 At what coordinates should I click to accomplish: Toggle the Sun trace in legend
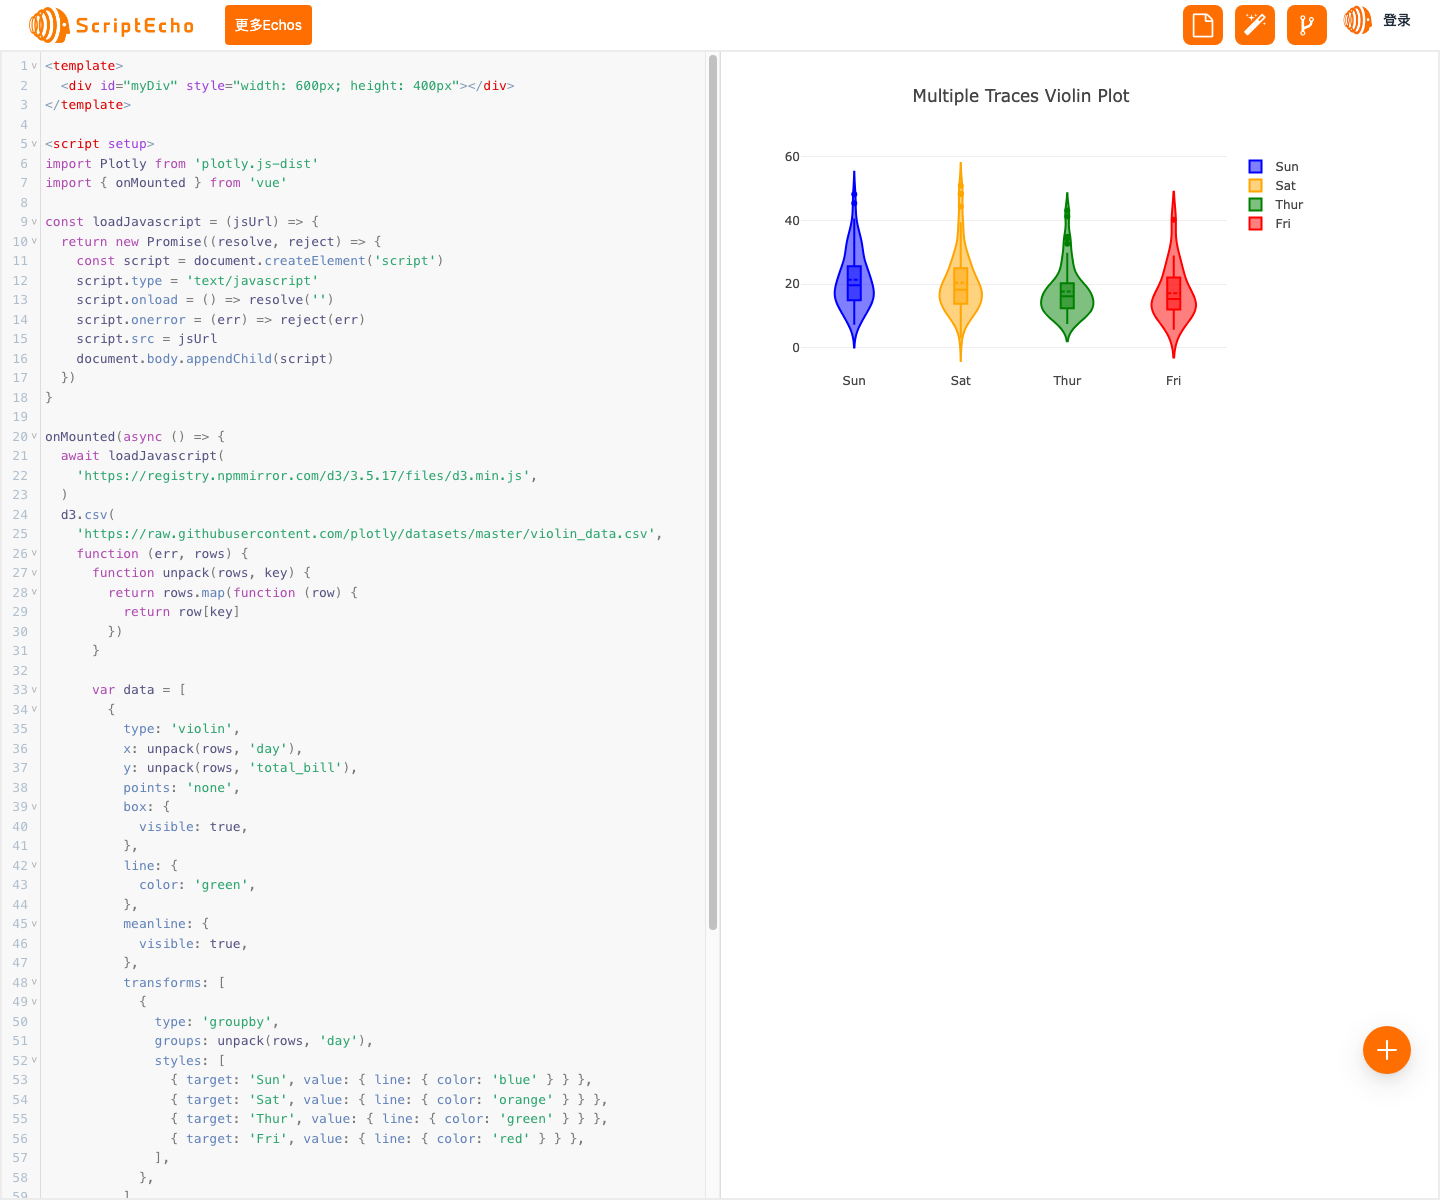point(1274,166)
